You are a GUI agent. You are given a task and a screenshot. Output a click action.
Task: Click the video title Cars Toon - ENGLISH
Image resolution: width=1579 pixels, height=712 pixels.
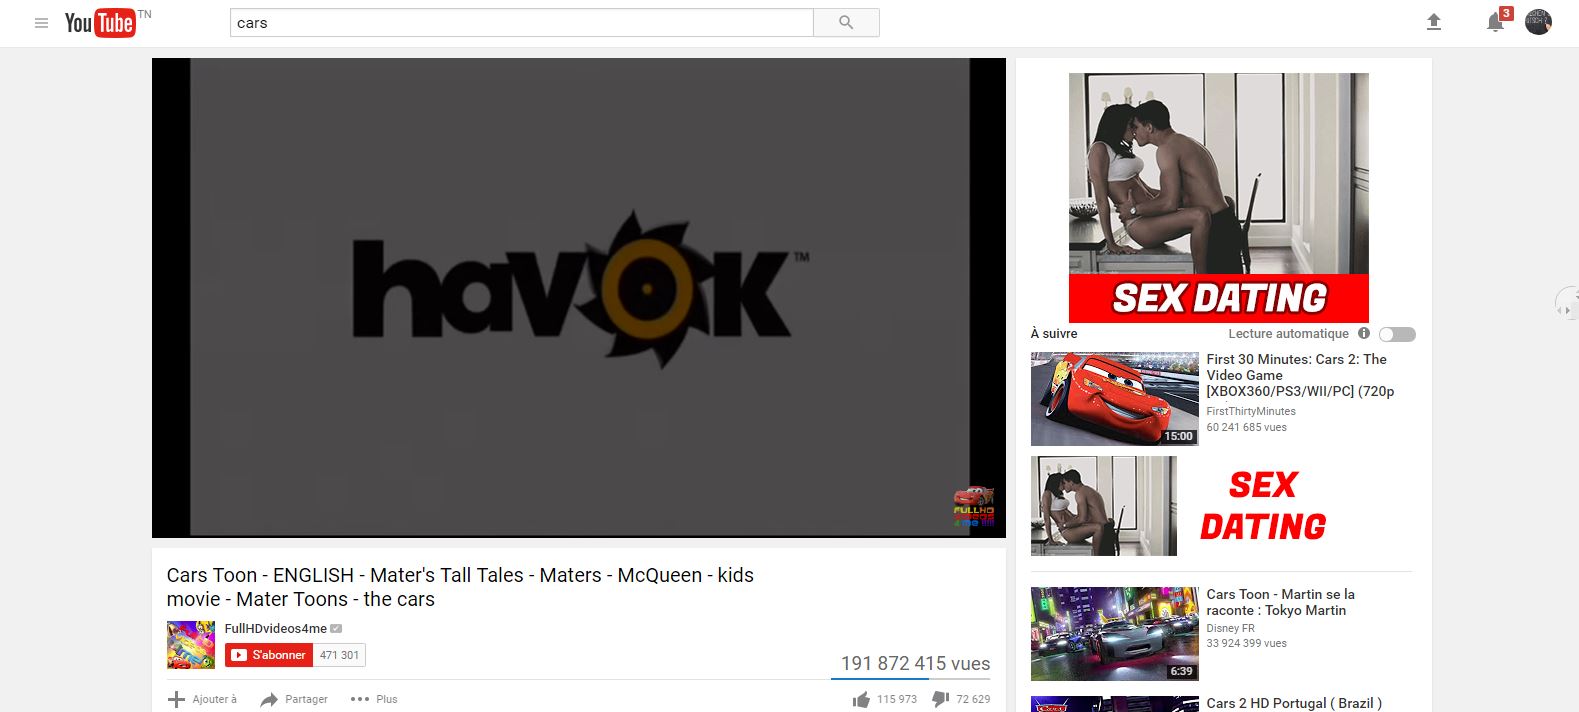tap(460, 587)
